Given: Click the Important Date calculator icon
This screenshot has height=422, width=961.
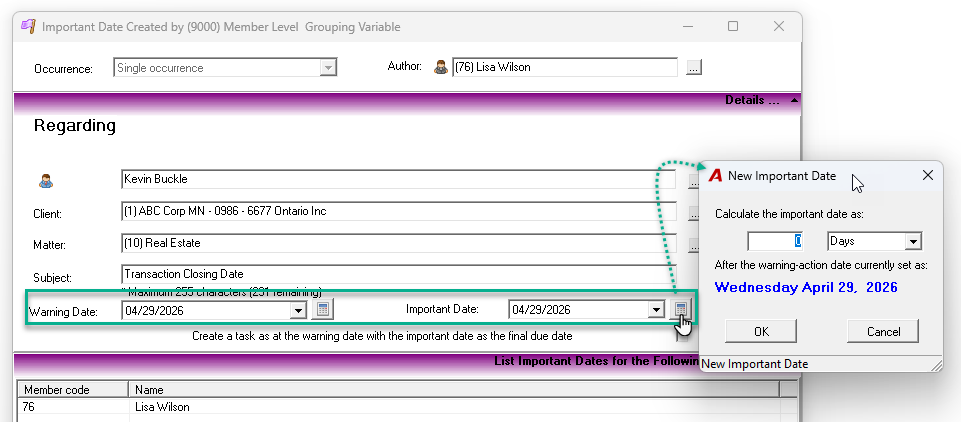Looking at the screenshot, I should [680, 310].
